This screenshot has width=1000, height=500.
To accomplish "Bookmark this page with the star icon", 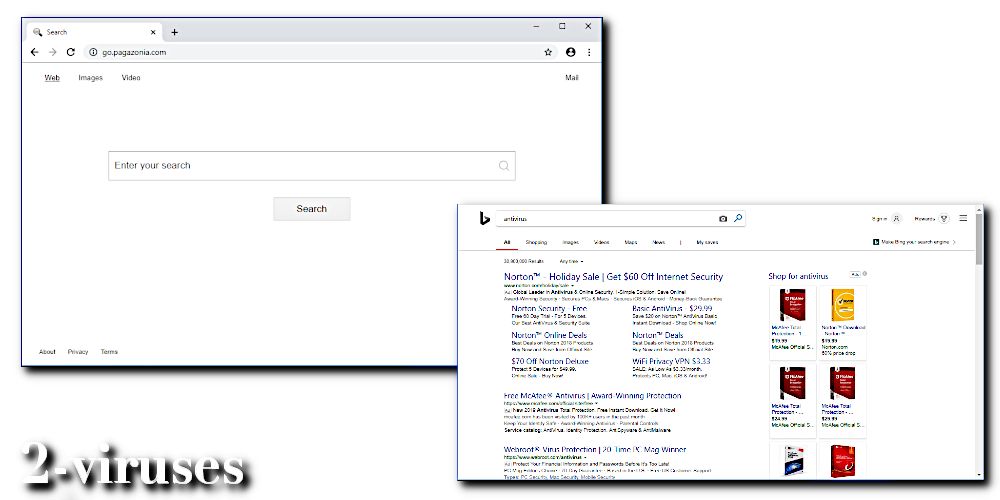I will 548,52.
